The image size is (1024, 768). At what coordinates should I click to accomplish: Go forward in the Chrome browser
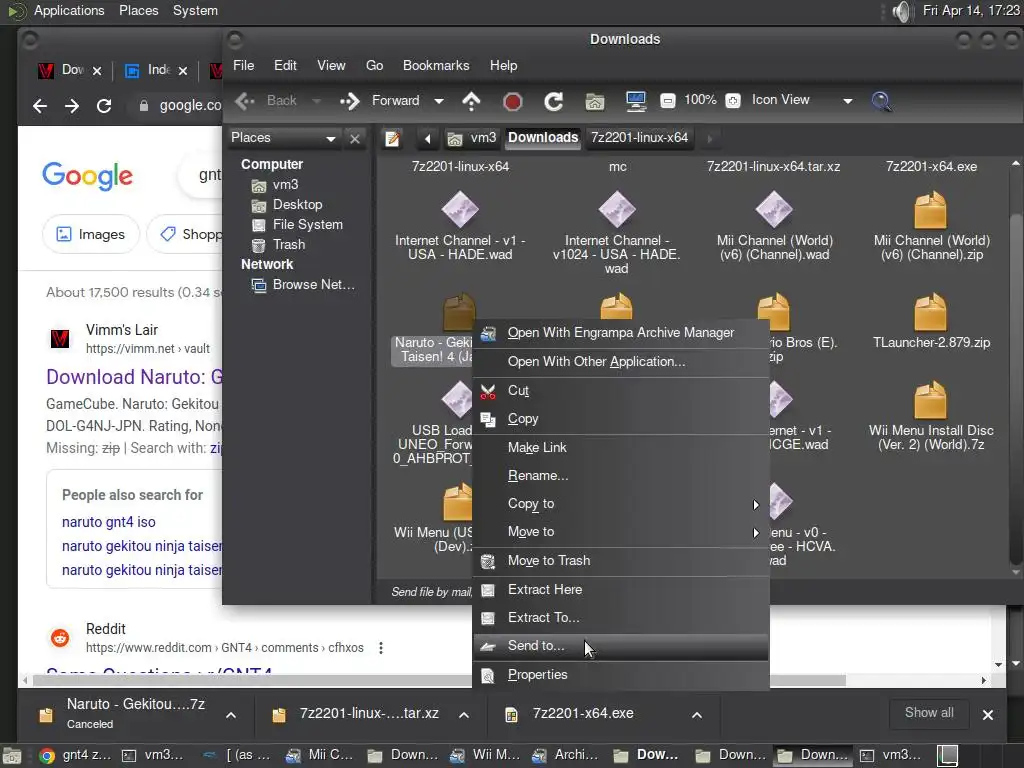[x=72, y=106]
